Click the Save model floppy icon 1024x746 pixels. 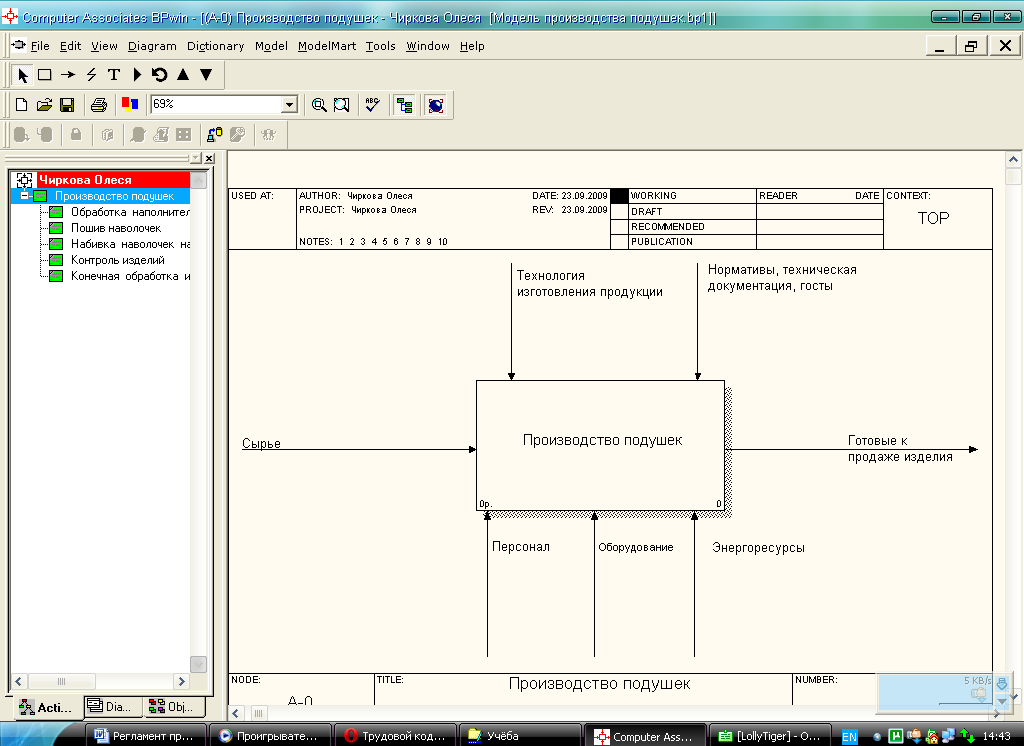[67, 105]
